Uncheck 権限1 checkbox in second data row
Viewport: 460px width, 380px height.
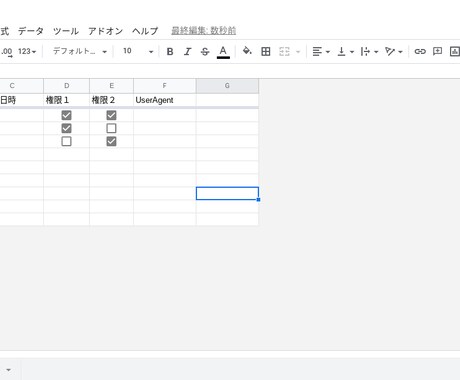[66, 128]
